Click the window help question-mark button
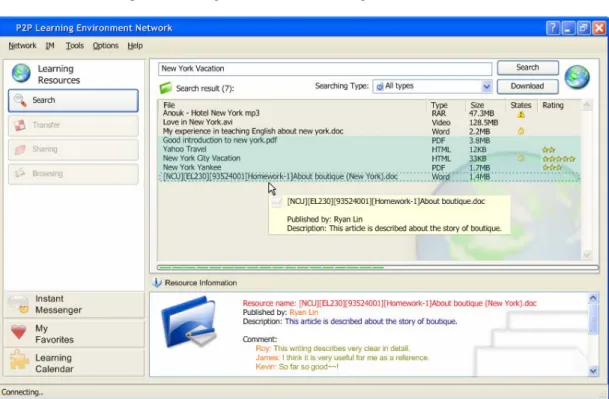Image resolution: width=609 pixels, height=399 pixels. (553, 28)
